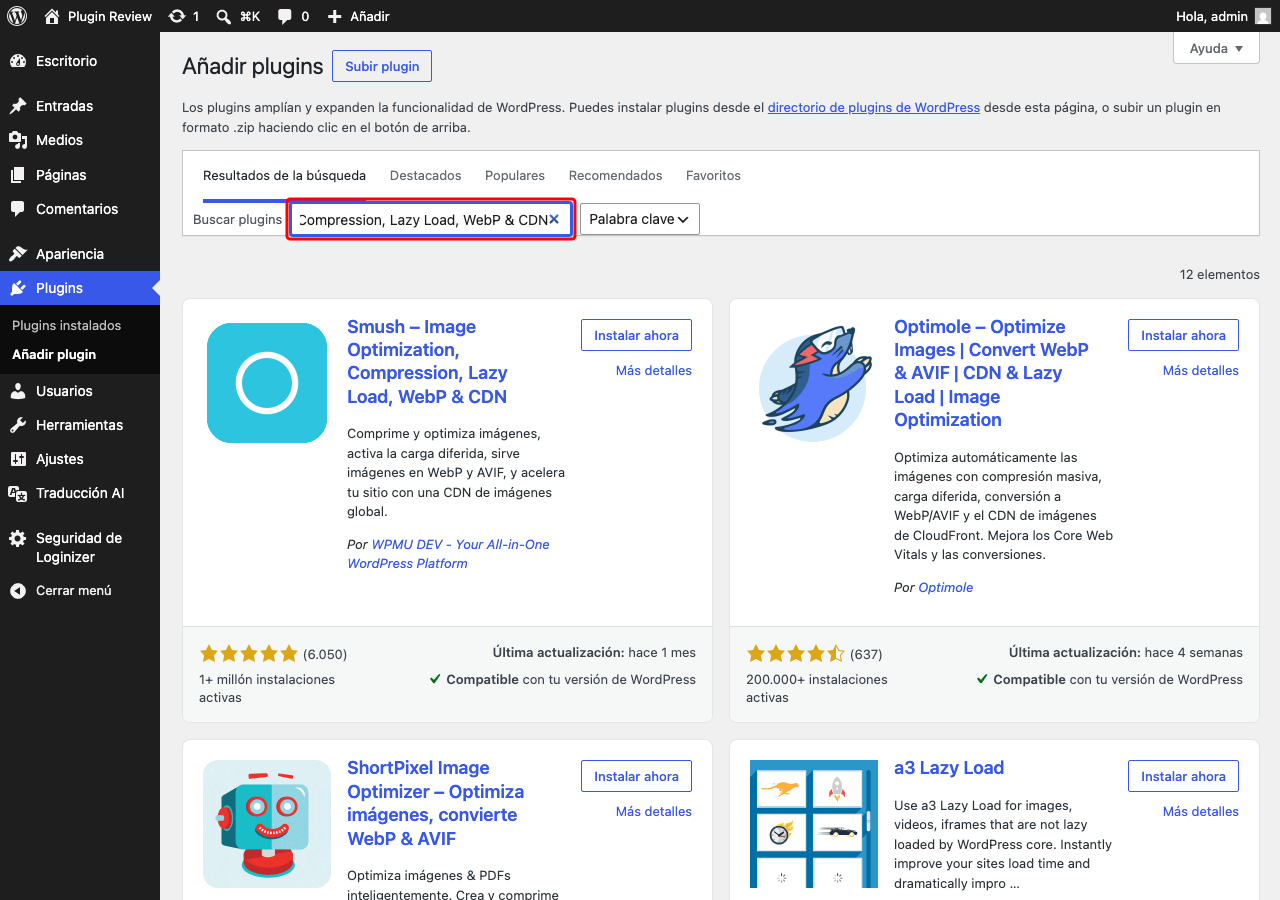View Más detalles for ShortPixel
Viewport: 1280px width, 900px height.
click(654, 812)
